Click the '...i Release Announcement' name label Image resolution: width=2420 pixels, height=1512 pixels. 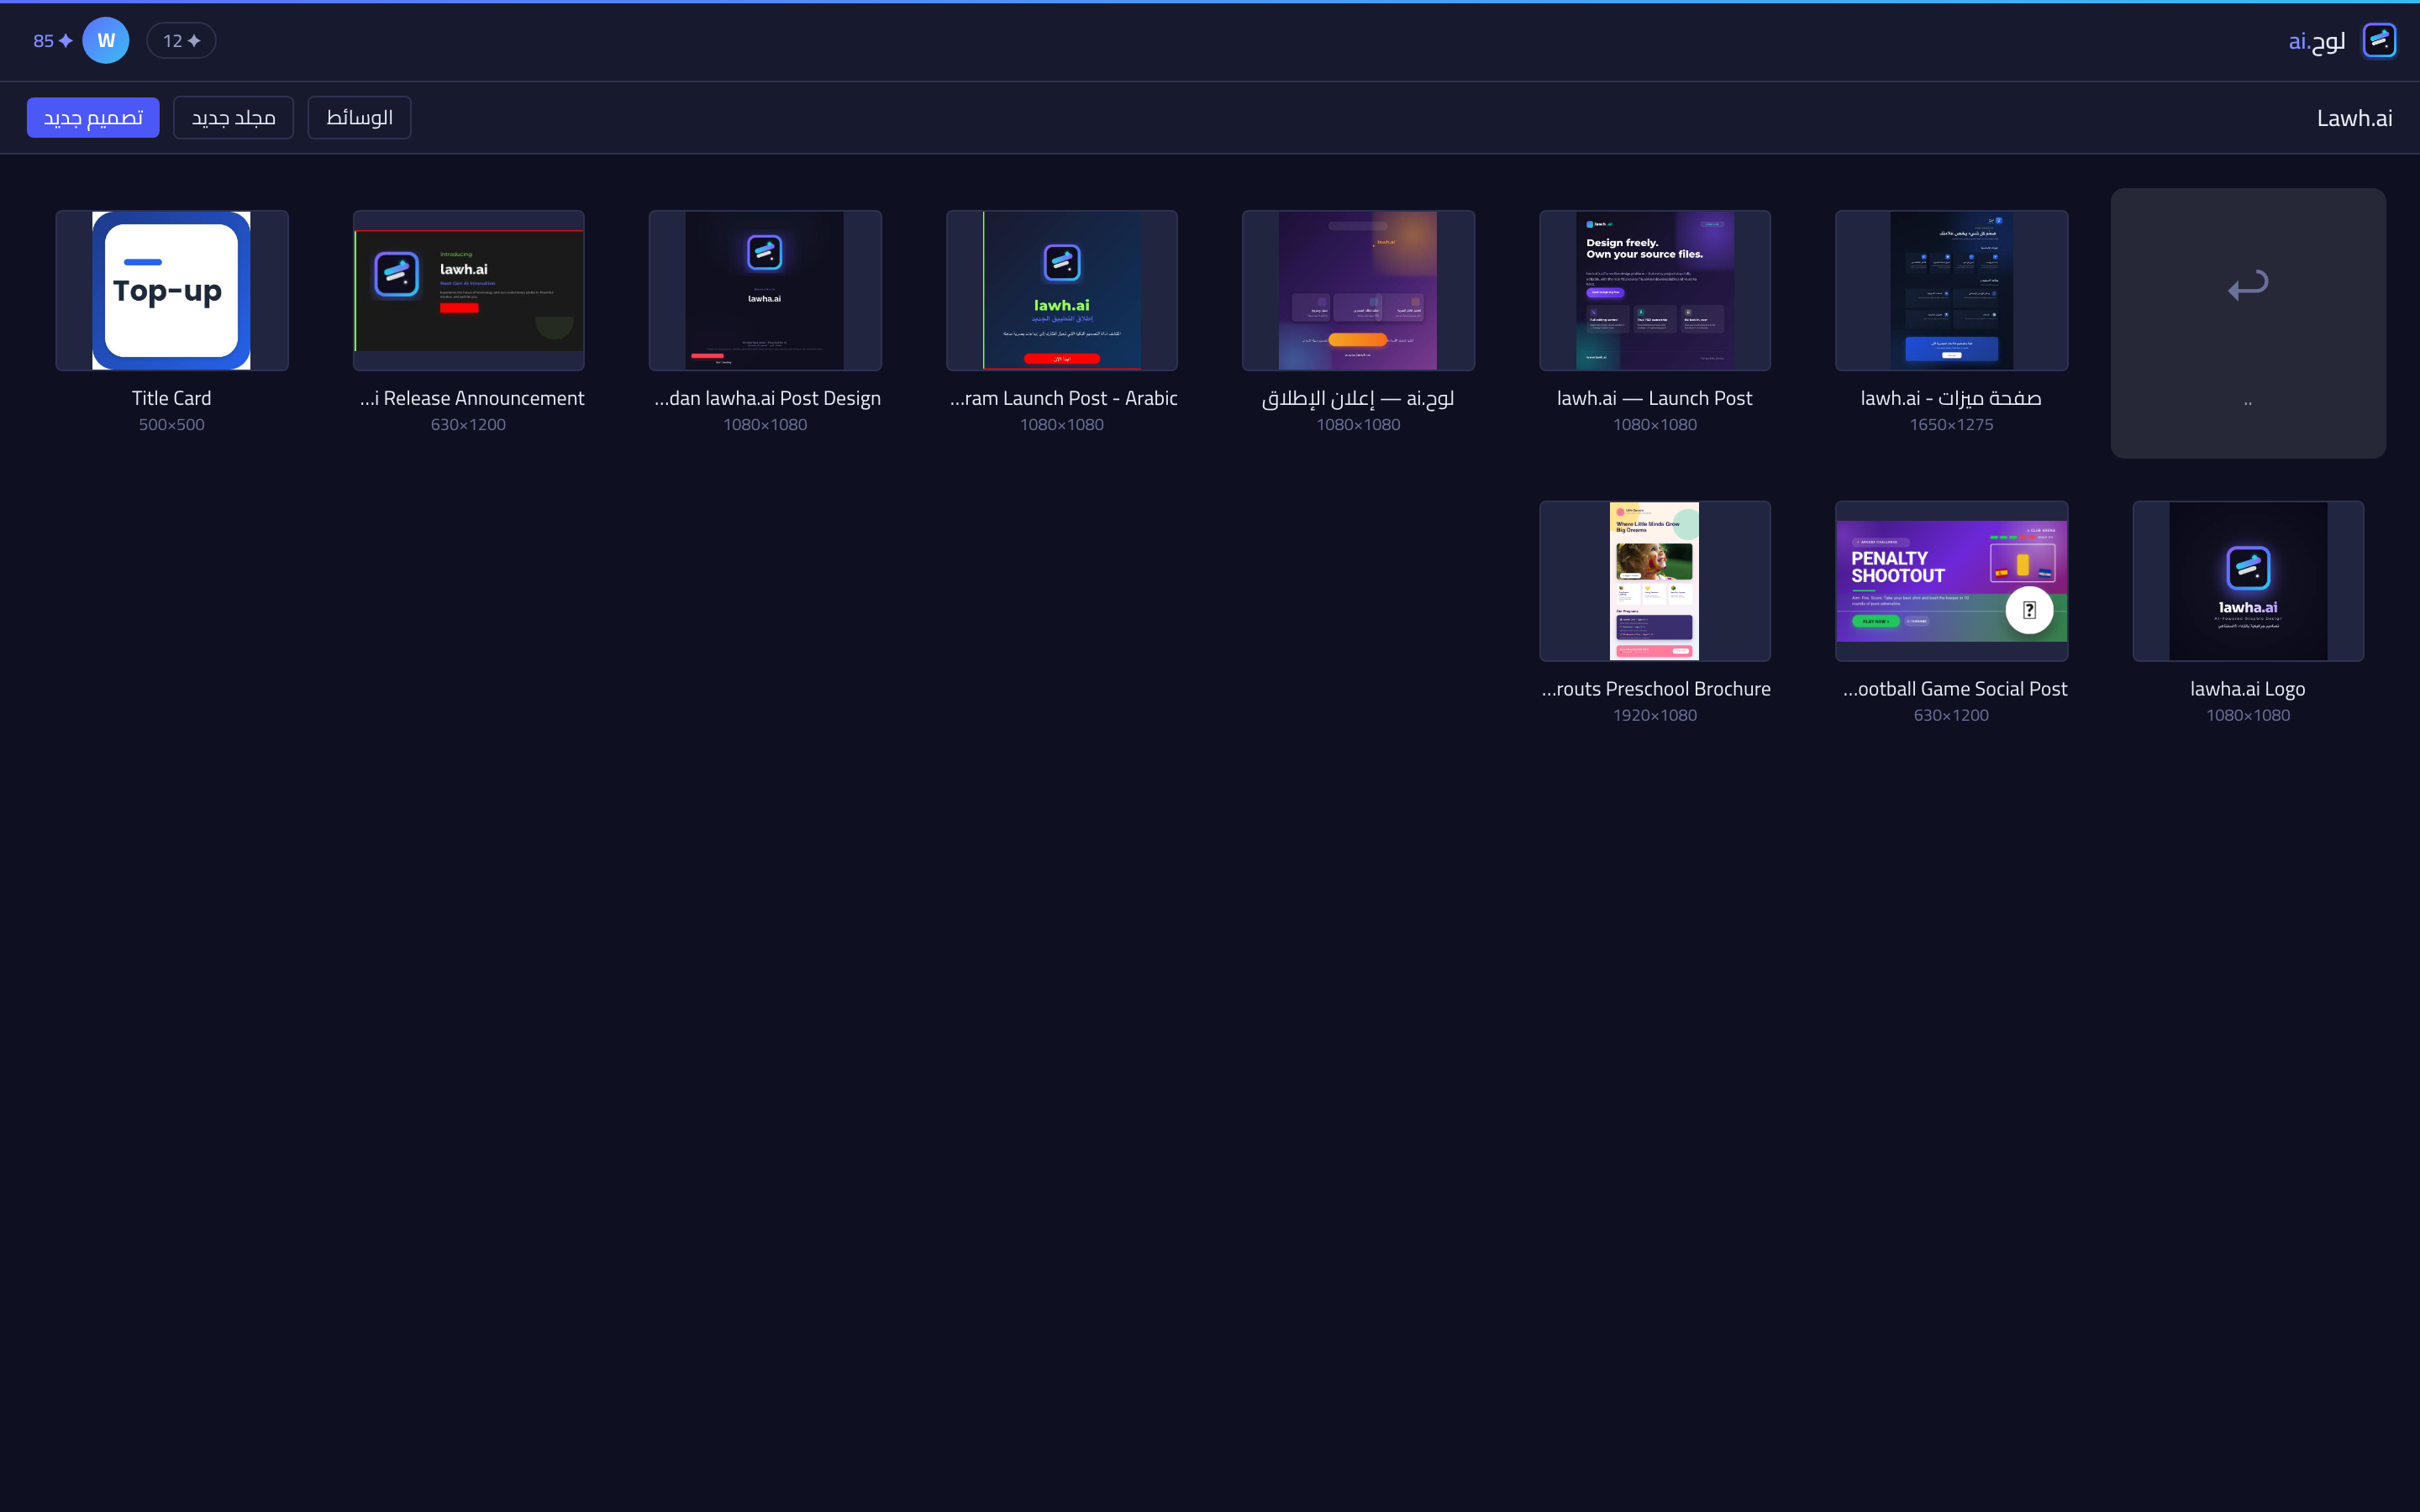point(472,398)
